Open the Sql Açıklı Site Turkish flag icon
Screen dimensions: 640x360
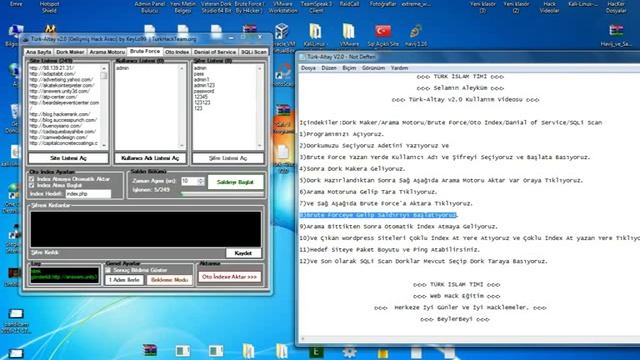pos(383,32)
